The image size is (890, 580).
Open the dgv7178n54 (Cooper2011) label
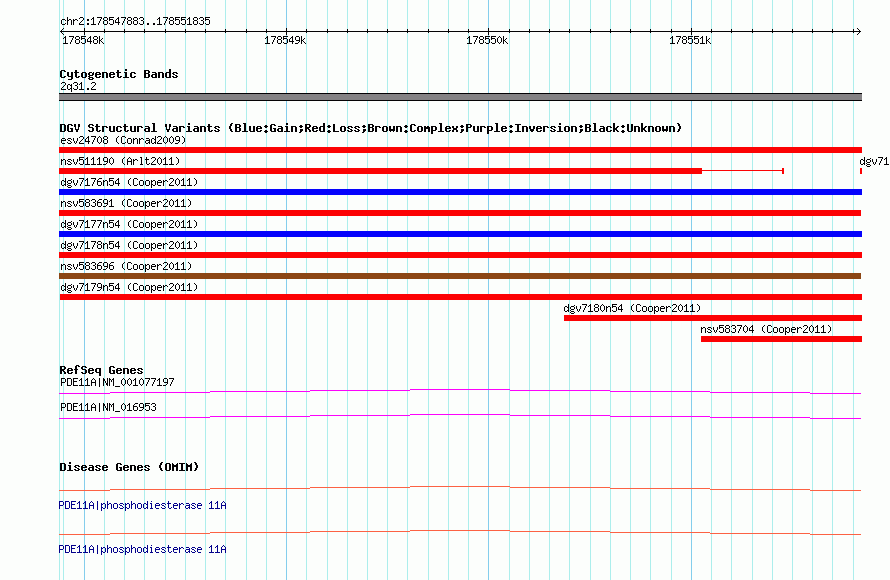coord(129,245)
